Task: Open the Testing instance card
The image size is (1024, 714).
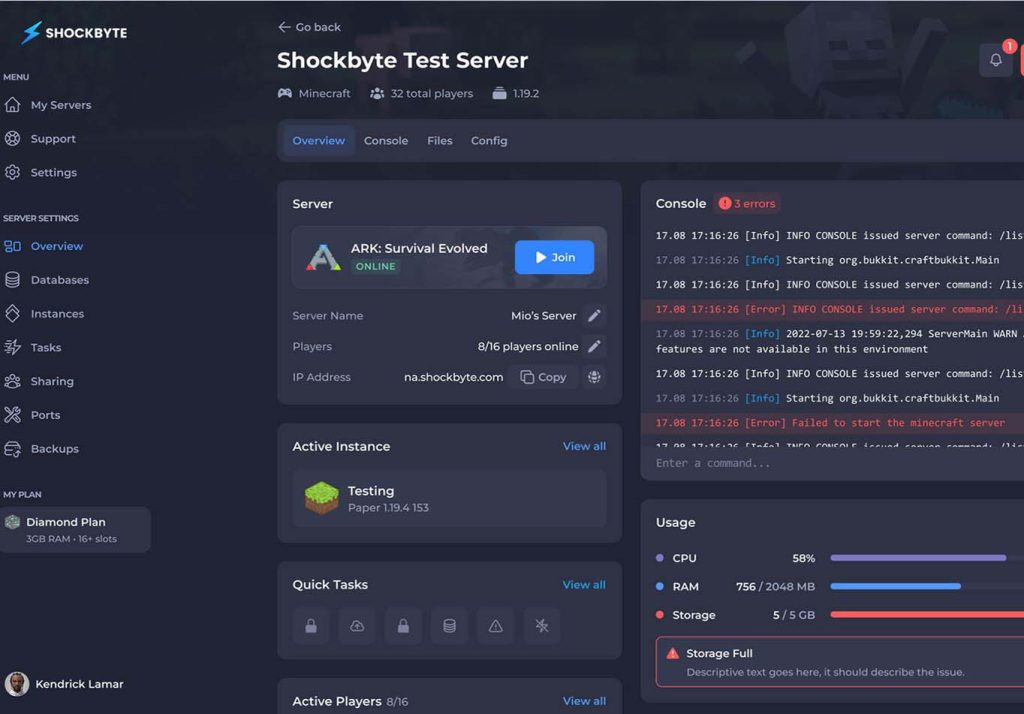Action: 449,498
